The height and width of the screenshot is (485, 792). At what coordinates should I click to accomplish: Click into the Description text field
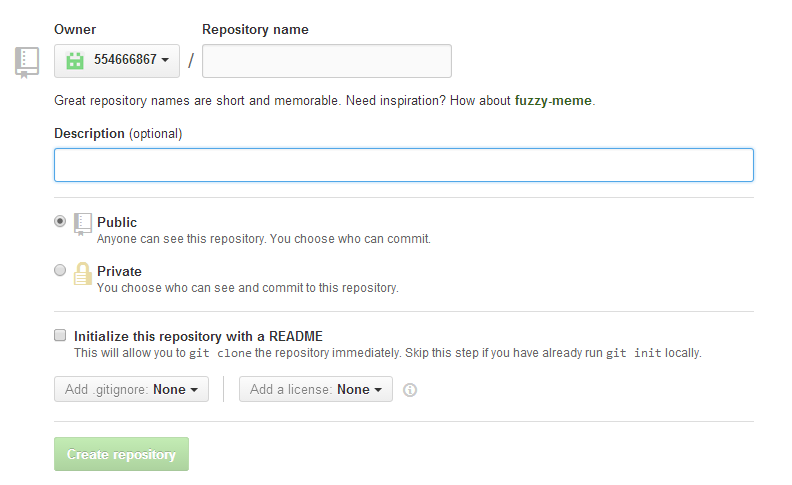[403, 165]
